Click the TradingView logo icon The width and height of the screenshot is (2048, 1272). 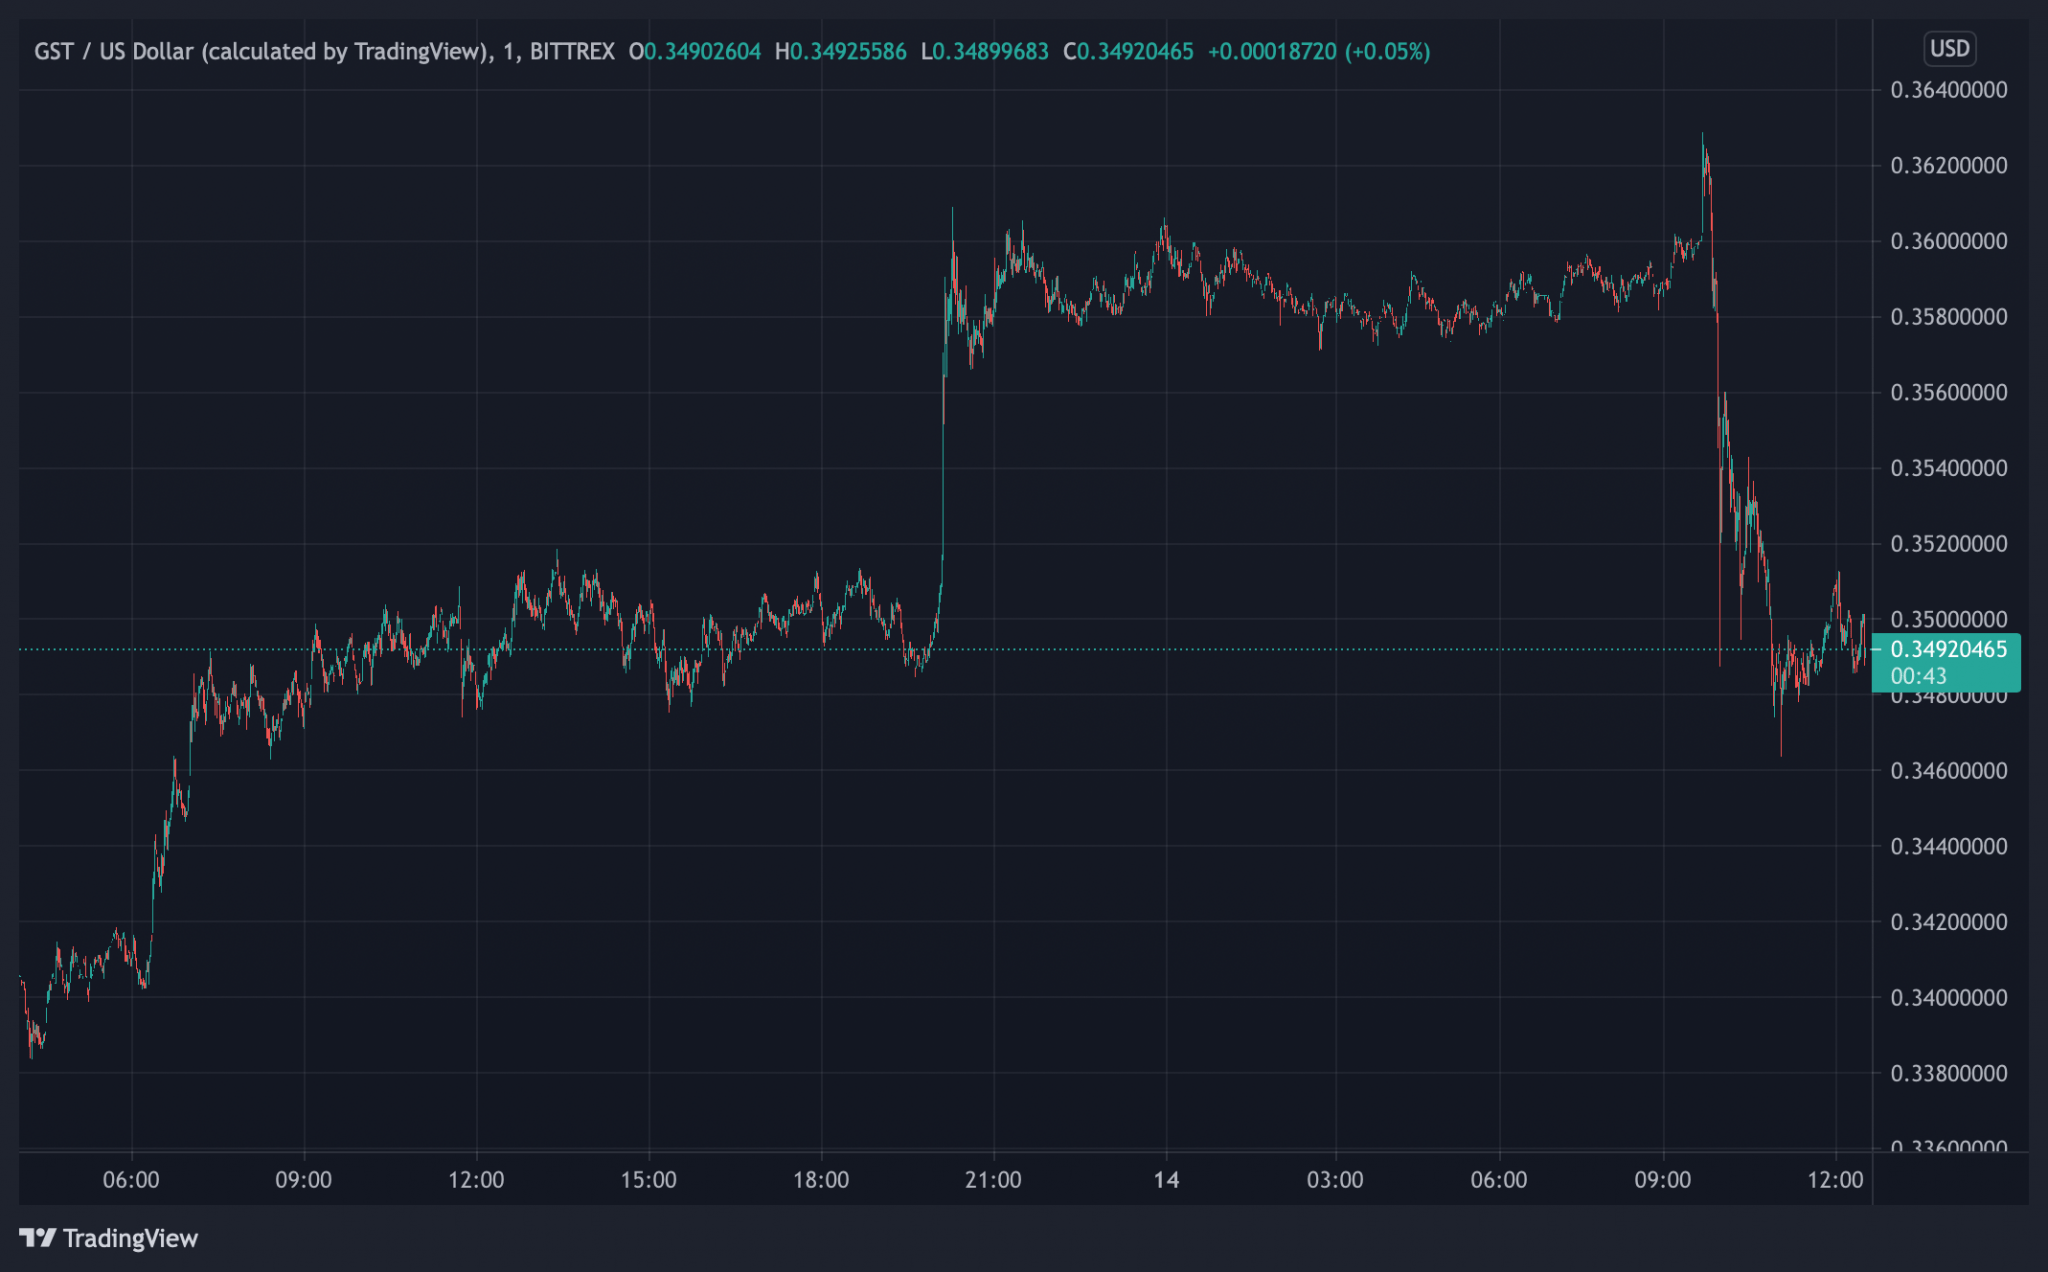point(37,1238)
